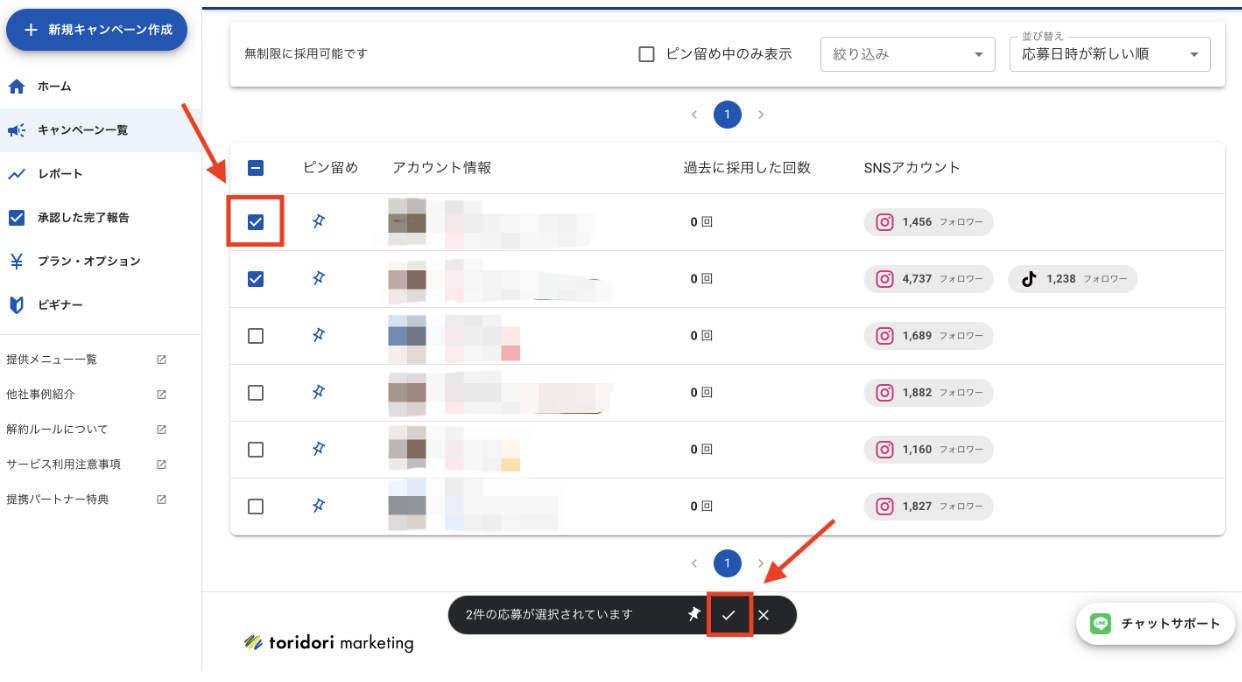Open チャットサポート chat icon
This screenshot has width=1242, height=682.
click(x=1099, y=623)
